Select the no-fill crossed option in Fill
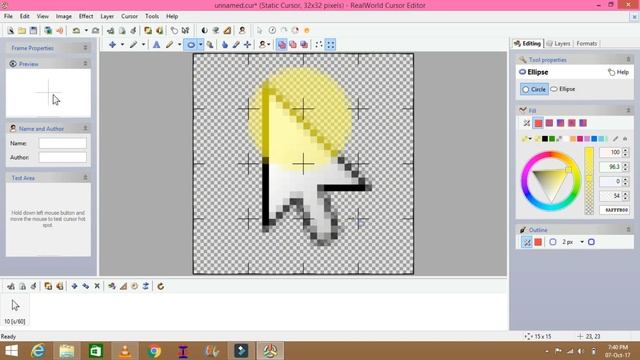Viewport: 640px width, 360px height. pyautogui.click(x=527, y=123)
